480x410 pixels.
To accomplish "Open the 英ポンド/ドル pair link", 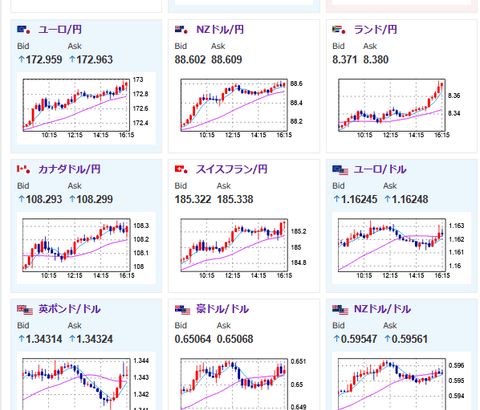I will tap(69, 309).
